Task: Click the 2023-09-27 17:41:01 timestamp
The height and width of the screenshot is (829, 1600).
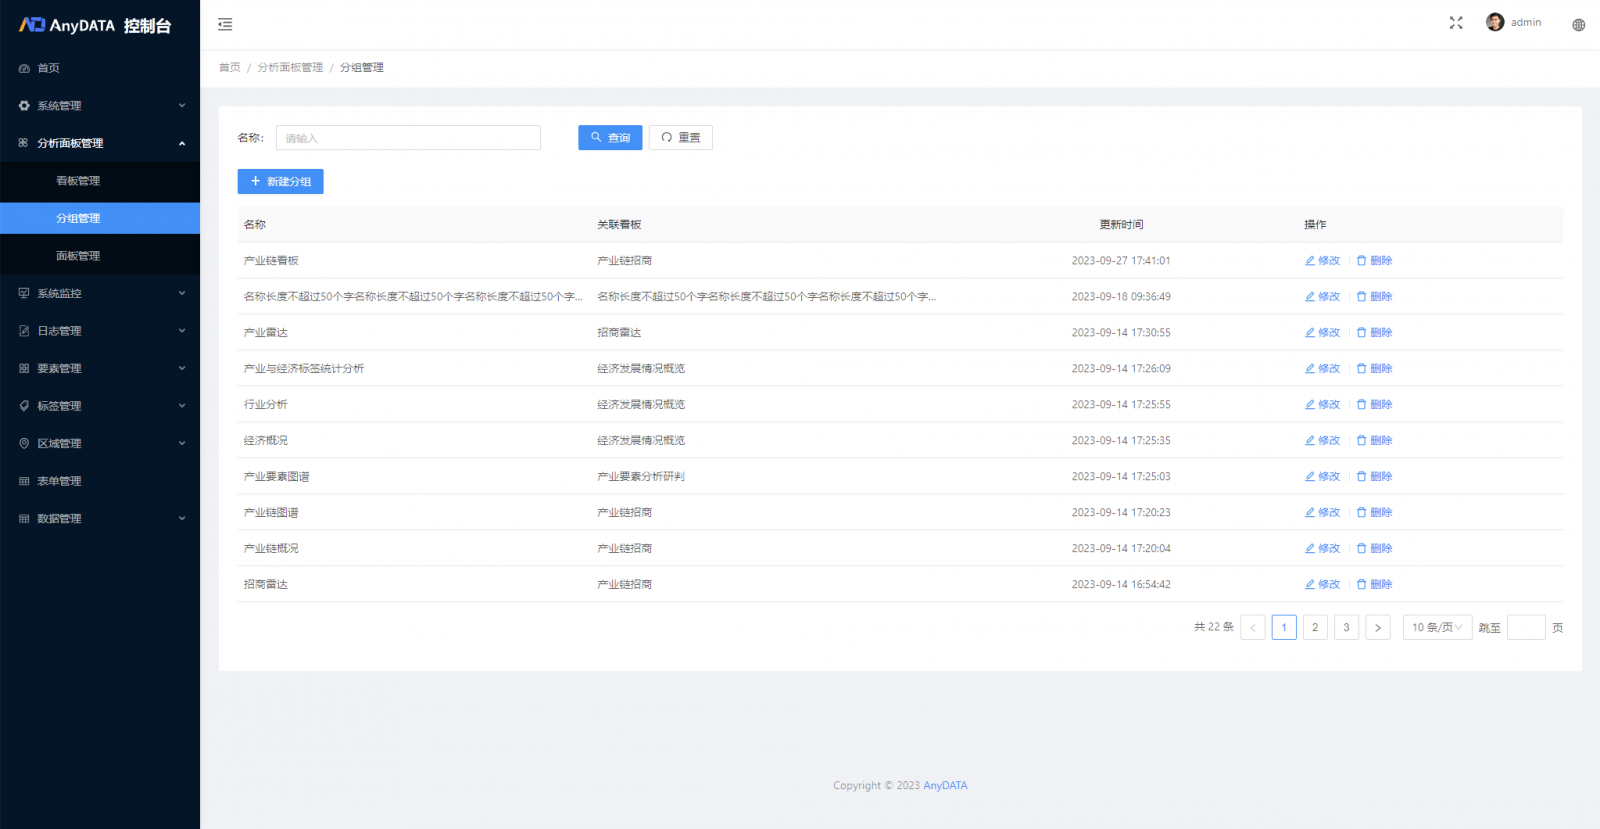Action: (1121, 260)
